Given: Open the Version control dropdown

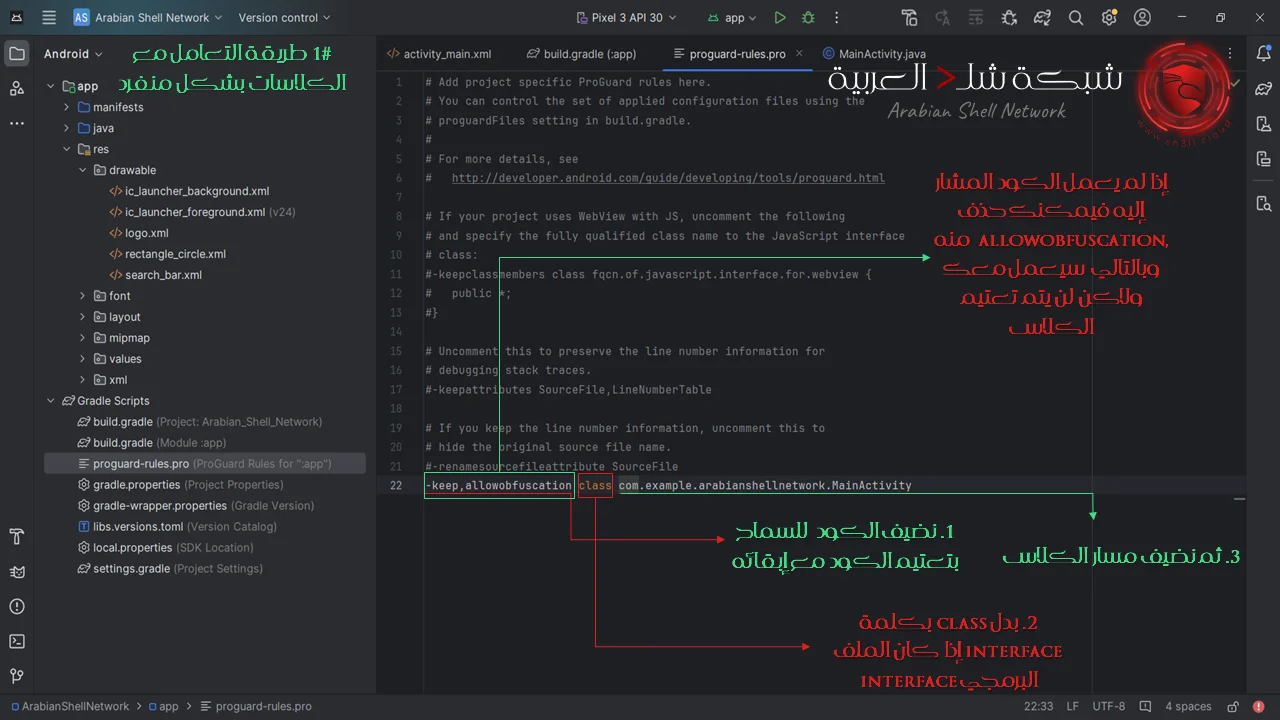Looking at the screenshot, I should click(284, 18).
